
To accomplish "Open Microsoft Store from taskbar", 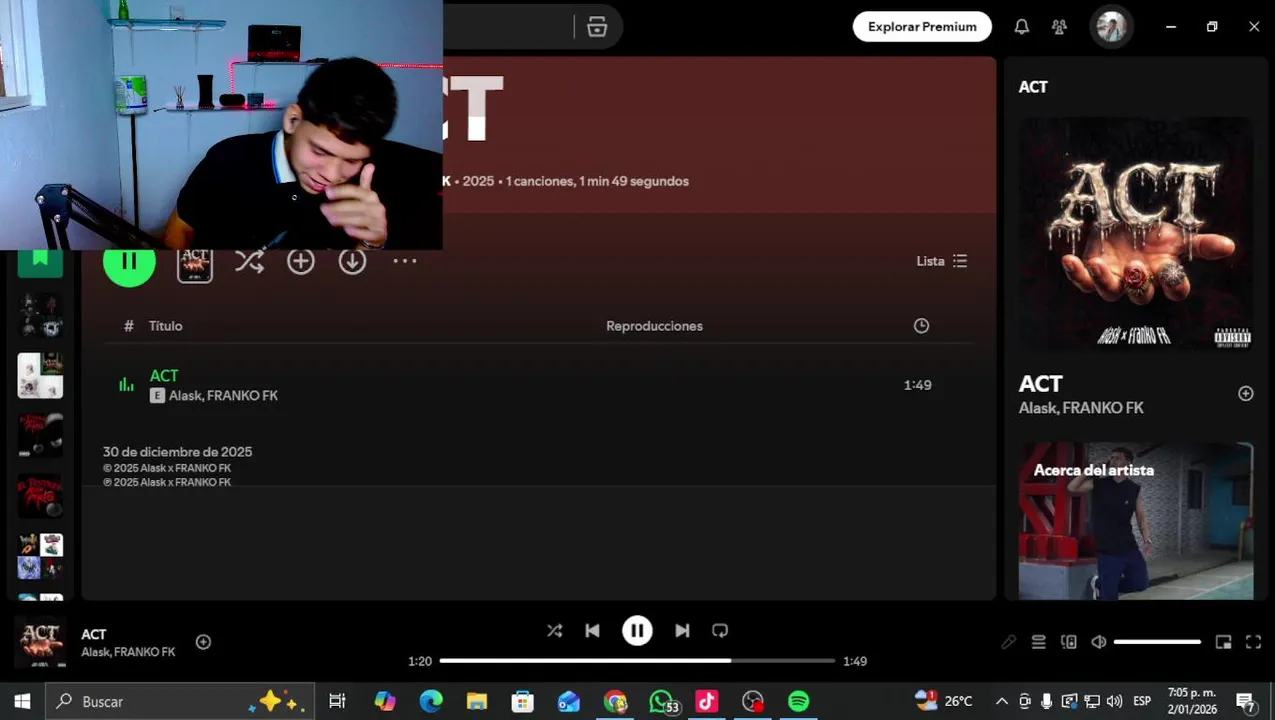I will pos(523,702).
